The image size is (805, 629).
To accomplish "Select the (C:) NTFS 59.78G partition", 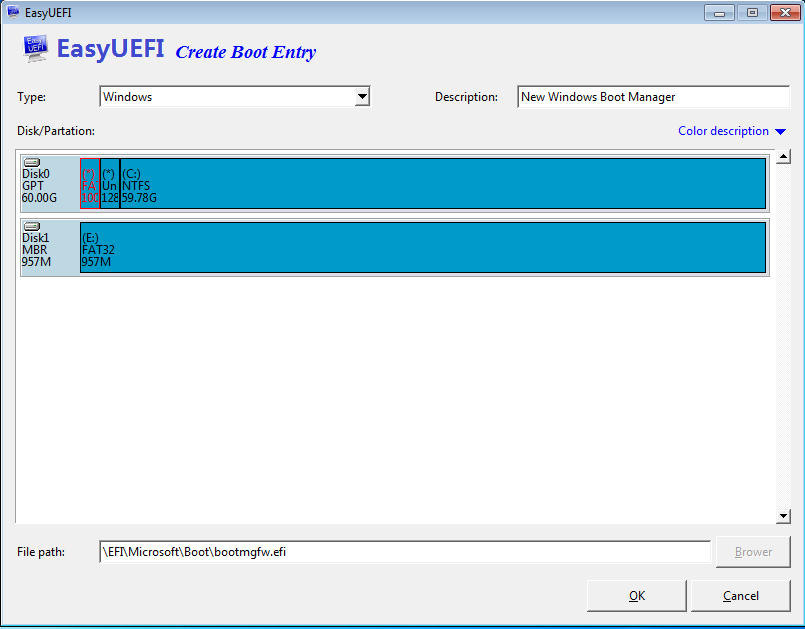I will pos(443,183).
